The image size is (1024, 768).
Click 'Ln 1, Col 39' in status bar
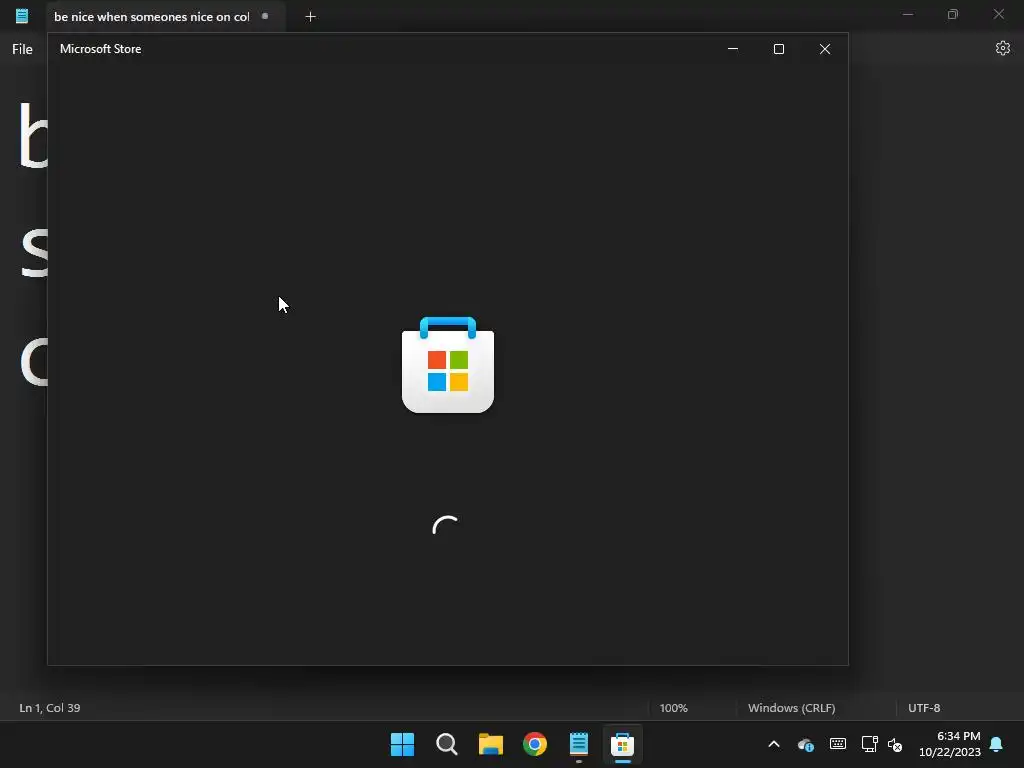click(50, 708)
